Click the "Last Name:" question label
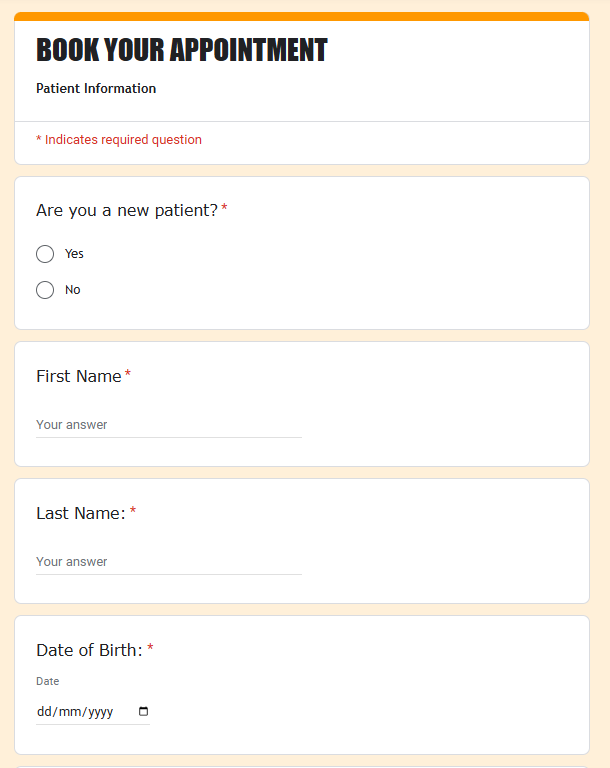610x768 pixels. 80,513
